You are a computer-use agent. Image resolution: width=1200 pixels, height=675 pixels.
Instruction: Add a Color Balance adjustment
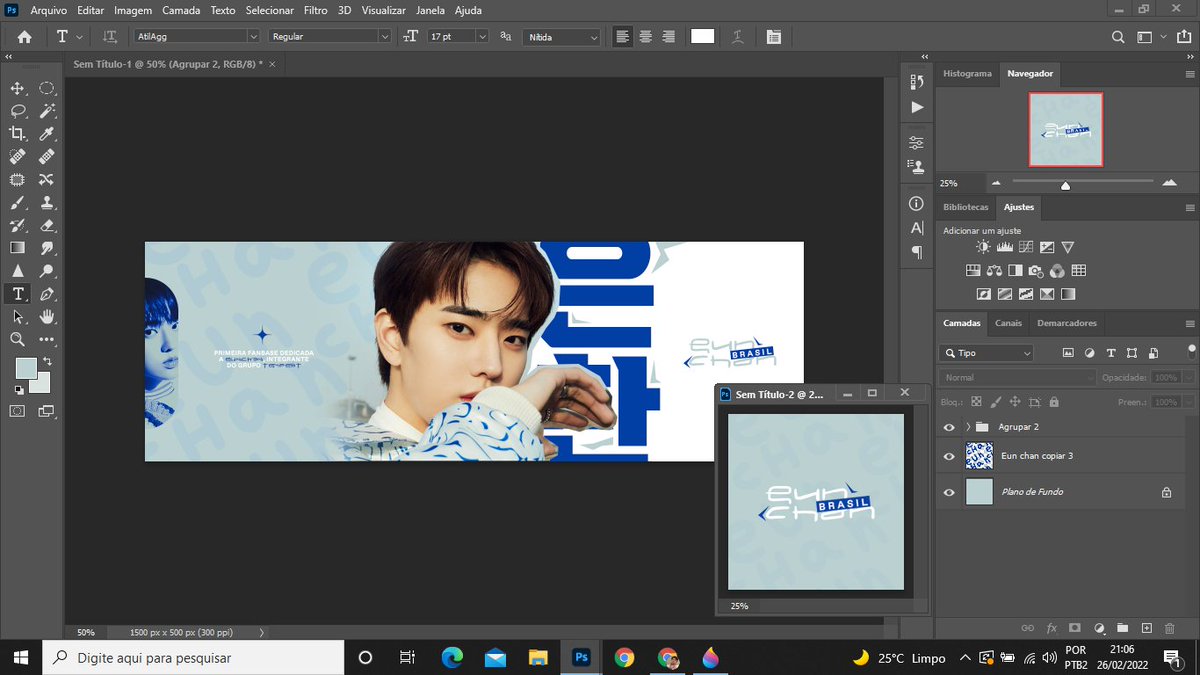(994, 271)
